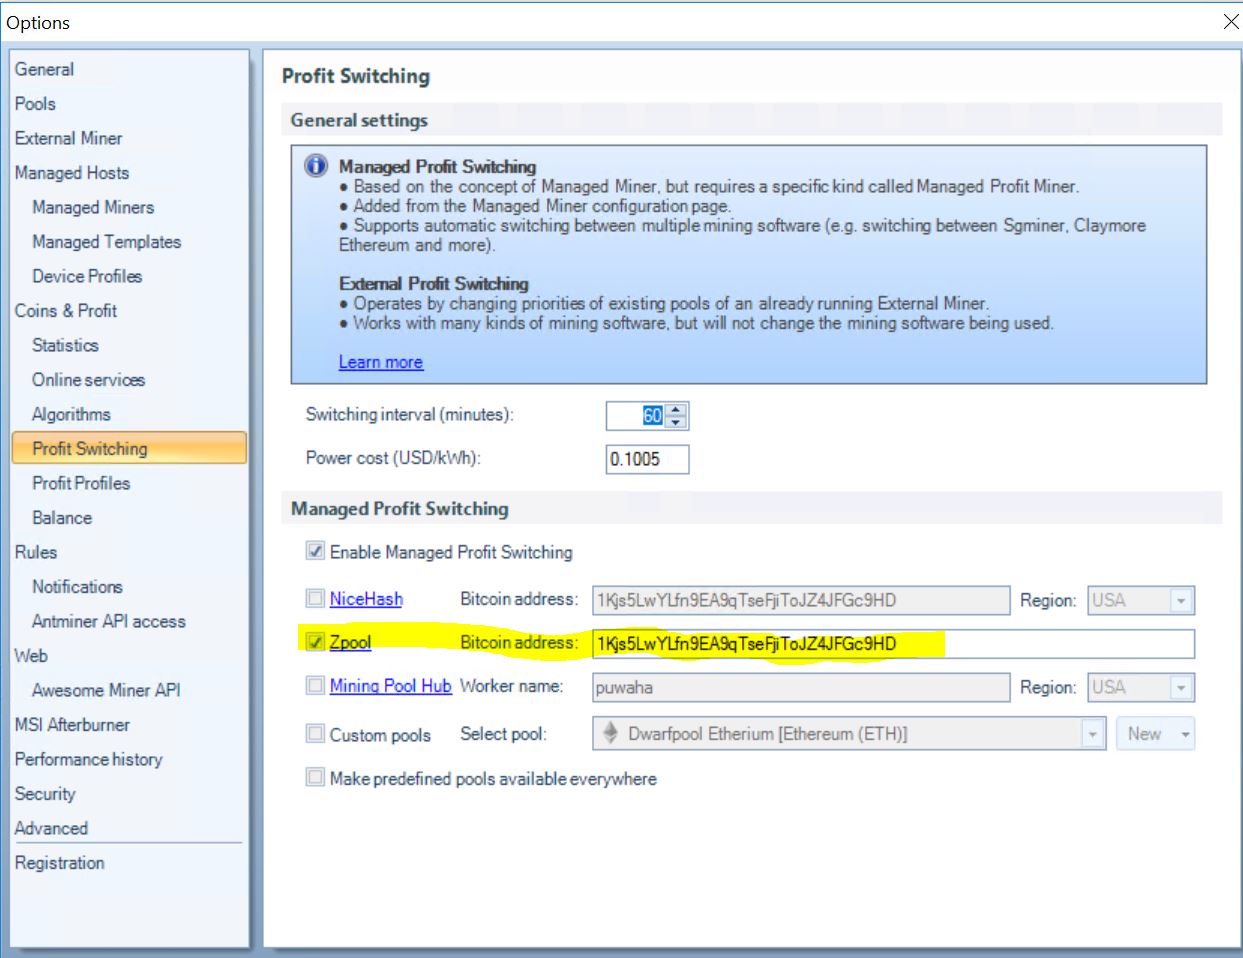Open External Miner settings

[x=68, y=138]
